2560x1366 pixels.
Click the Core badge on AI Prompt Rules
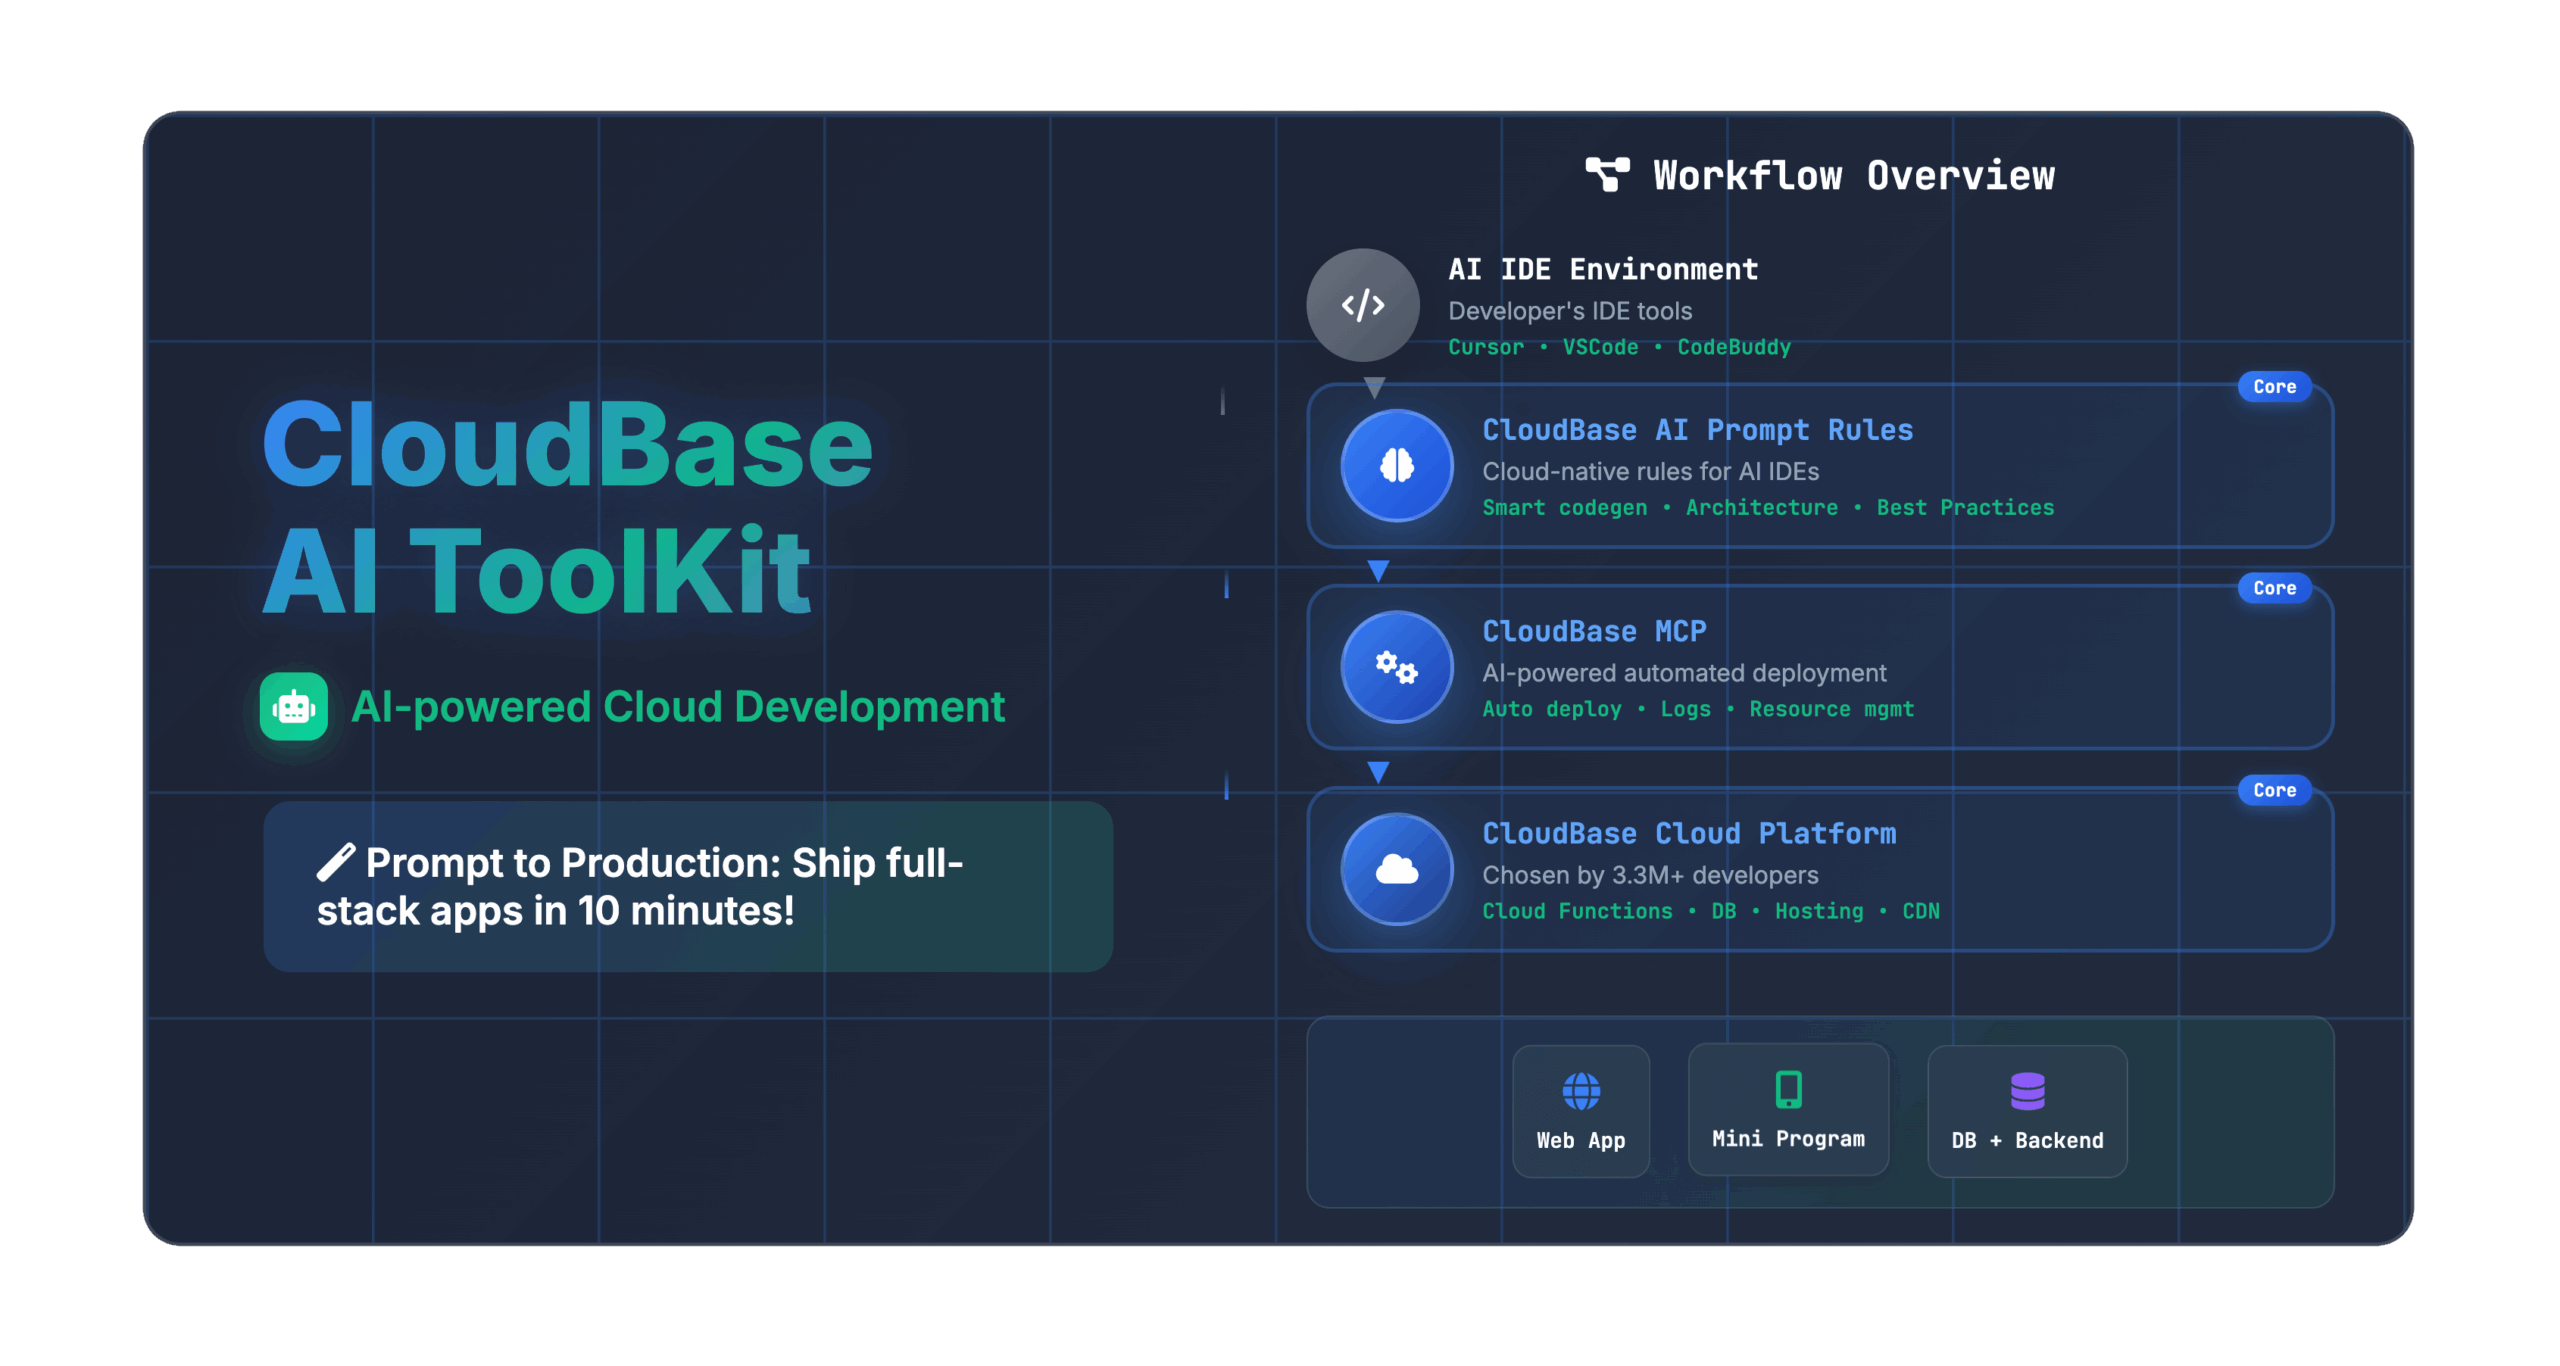pyautogui.click(x=2274, y=386)
